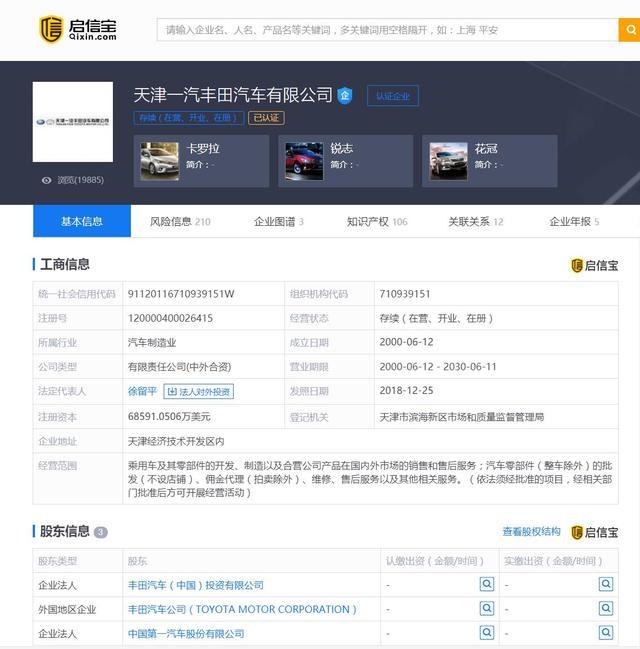View 认缴出资 details for 中国第一汽车股份有限公司
Image resolution: width=640 pixels, height=649 pixels.
487,632
